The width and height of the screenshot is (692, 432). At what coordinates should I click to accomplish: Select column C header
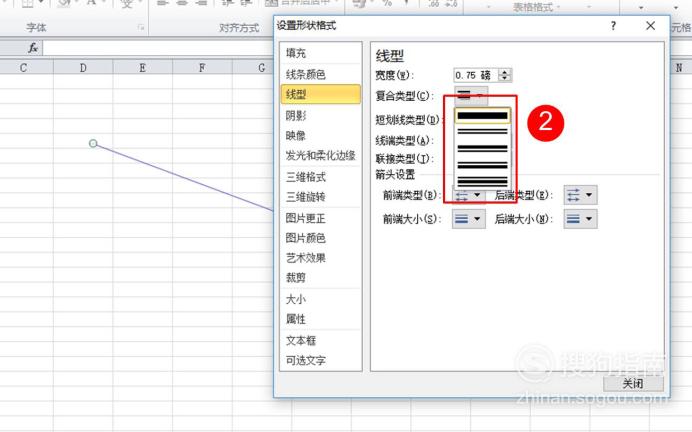tap(24, 68)
